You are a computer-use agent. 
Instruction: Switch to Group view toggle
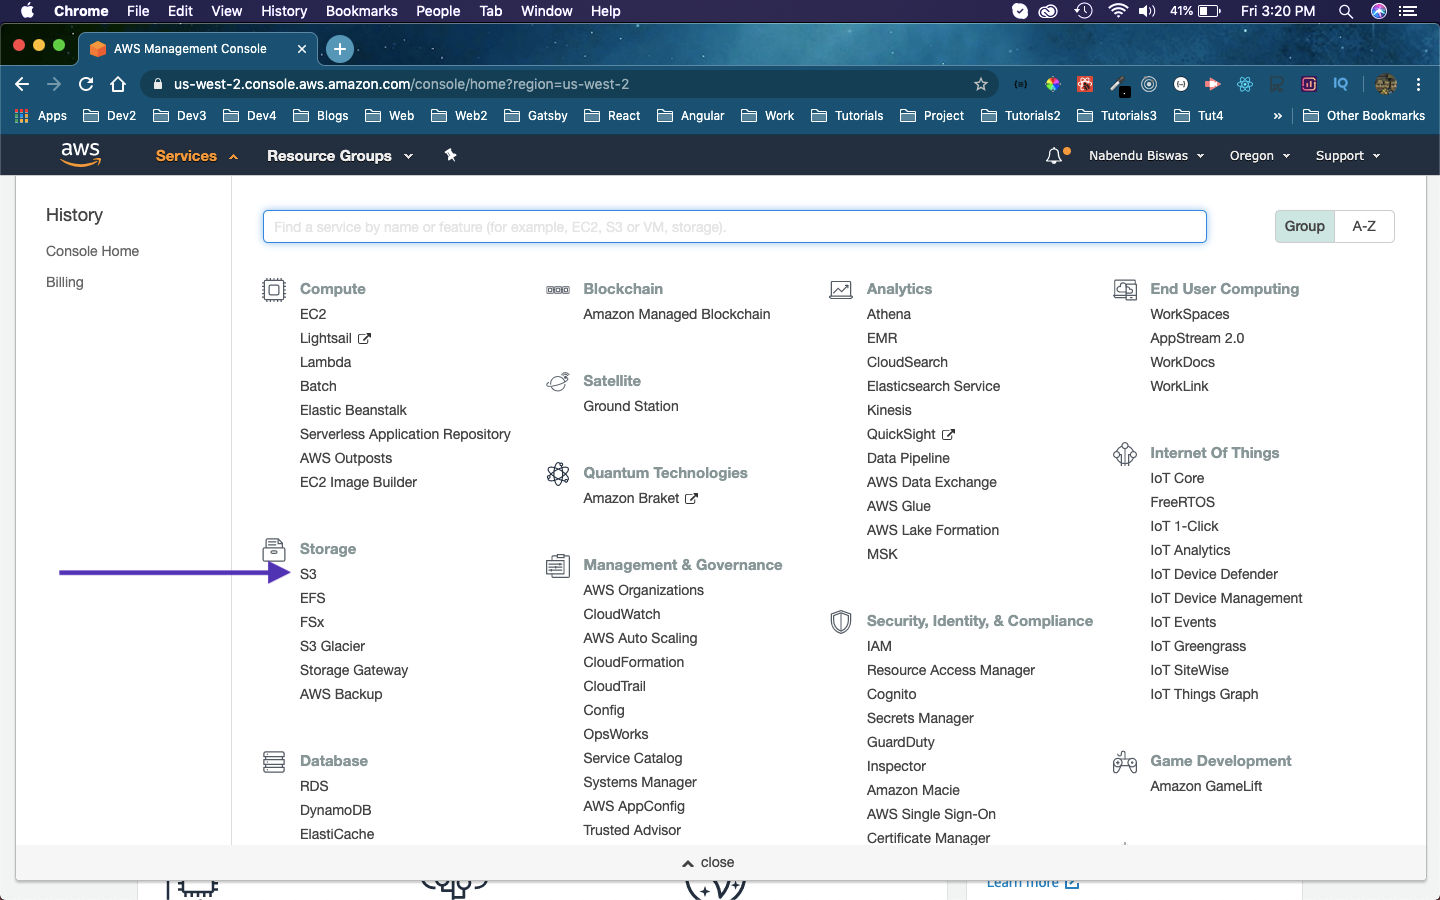1305,226
